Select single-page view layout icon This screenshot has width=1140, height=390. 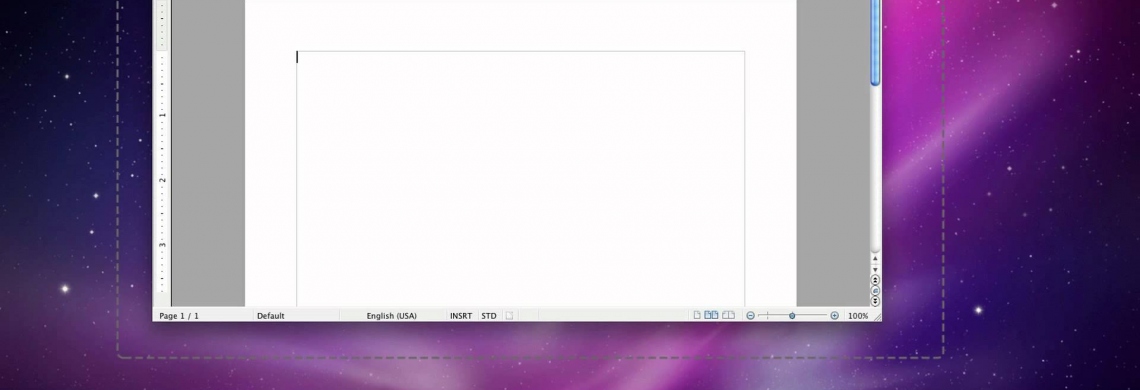coord(697,316)
